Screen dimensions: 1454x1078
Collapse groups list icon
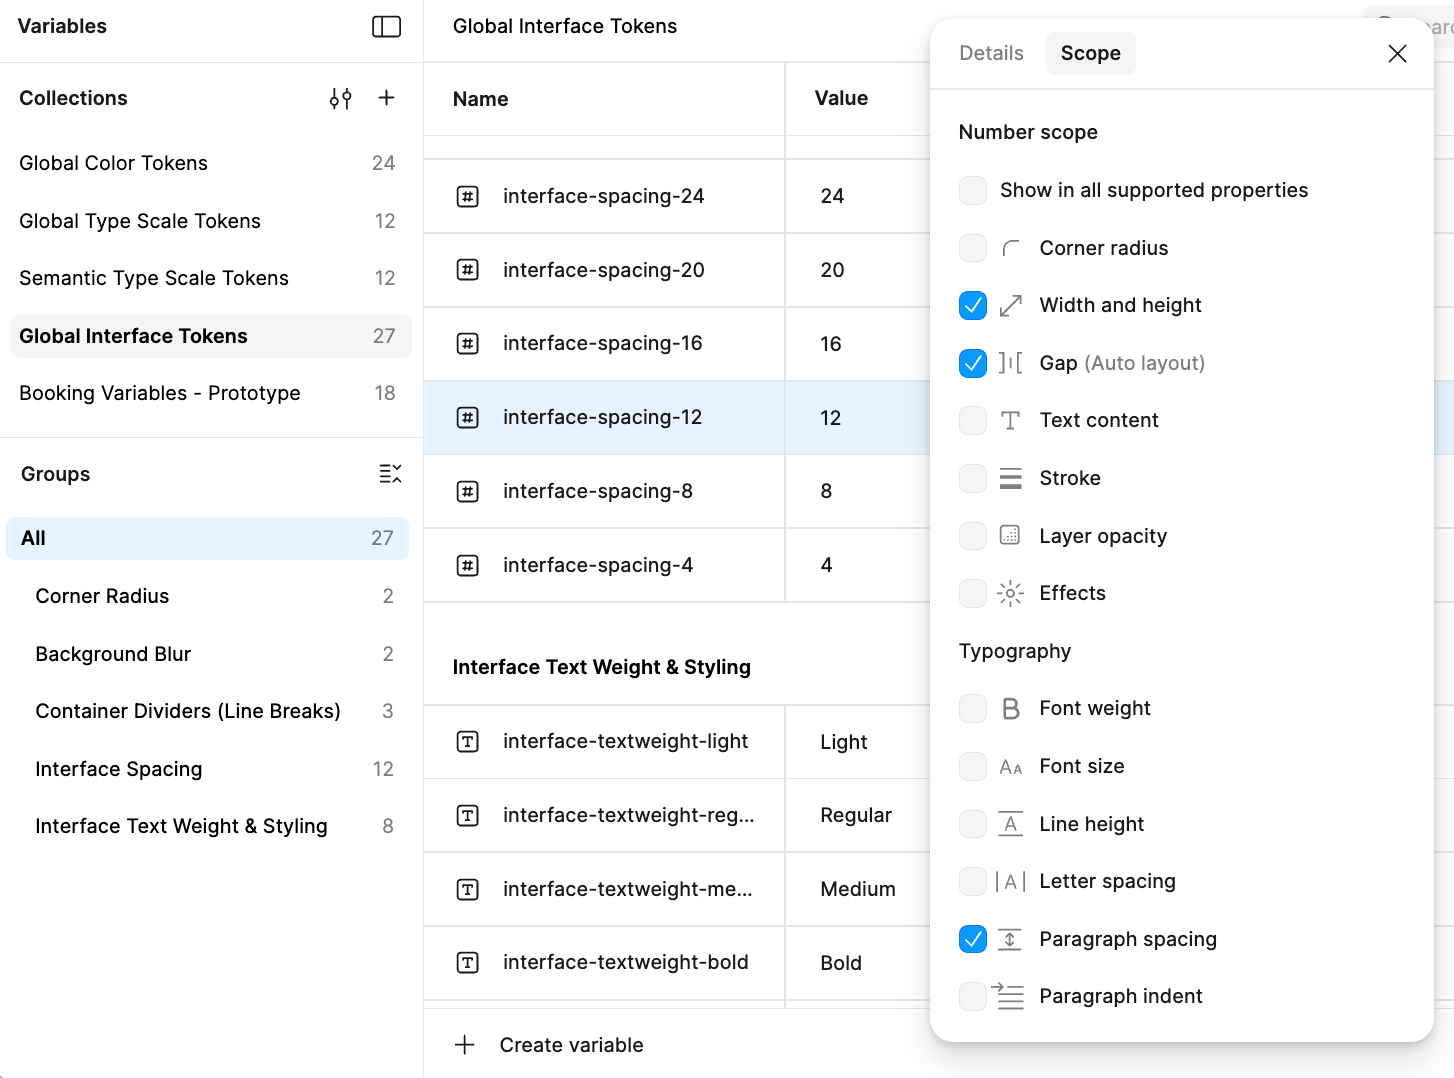(x=390, y=474)
